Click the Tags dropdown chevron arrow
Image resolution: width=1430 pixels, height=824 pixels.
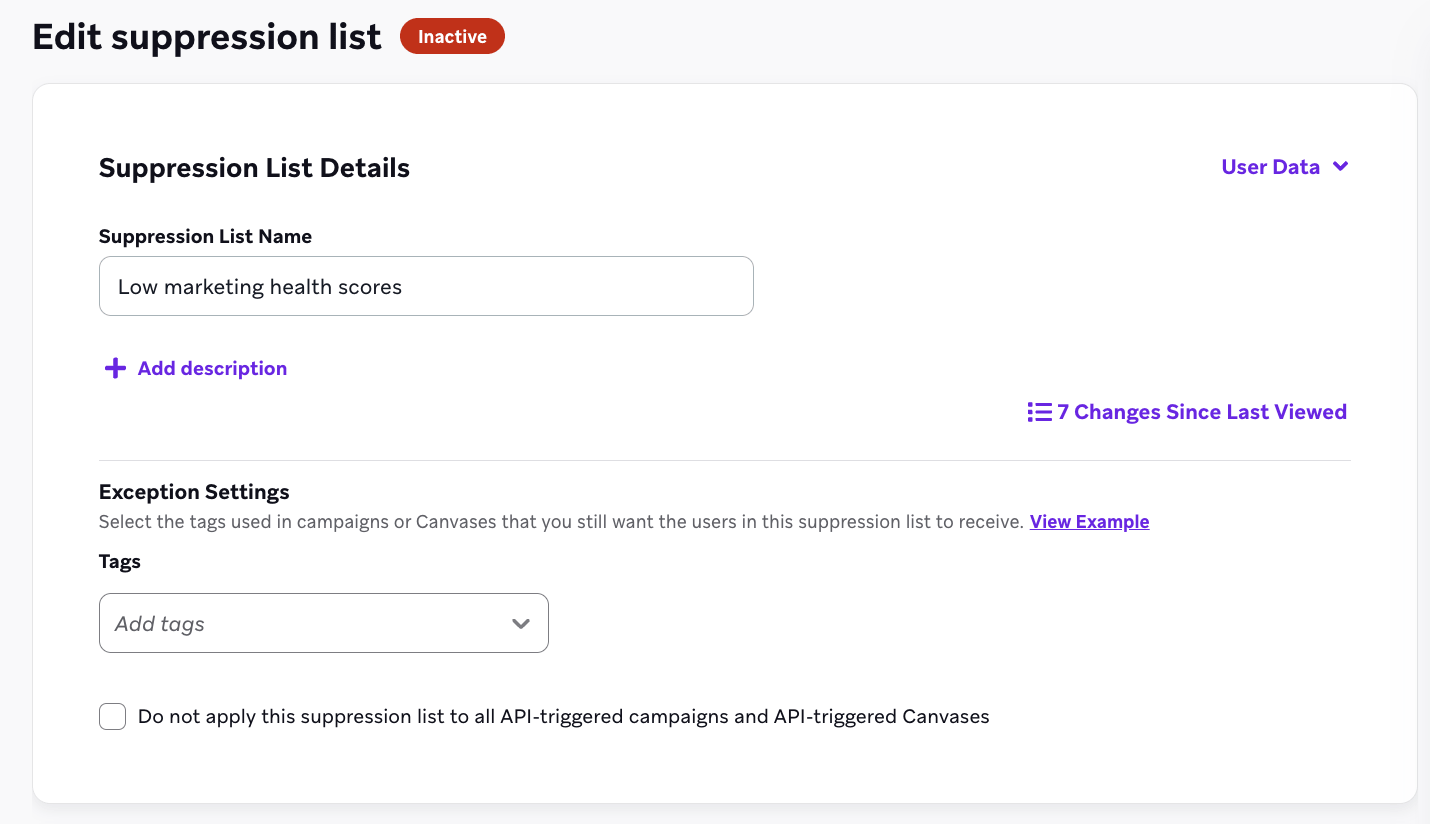(521, 622)
